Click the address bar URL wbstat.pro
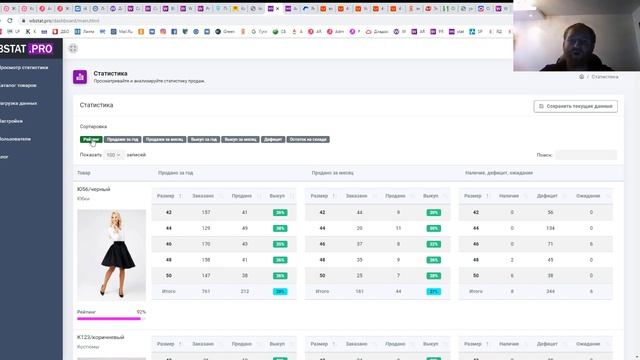Screen dimensions: 640x360 (x=64, y=20)
